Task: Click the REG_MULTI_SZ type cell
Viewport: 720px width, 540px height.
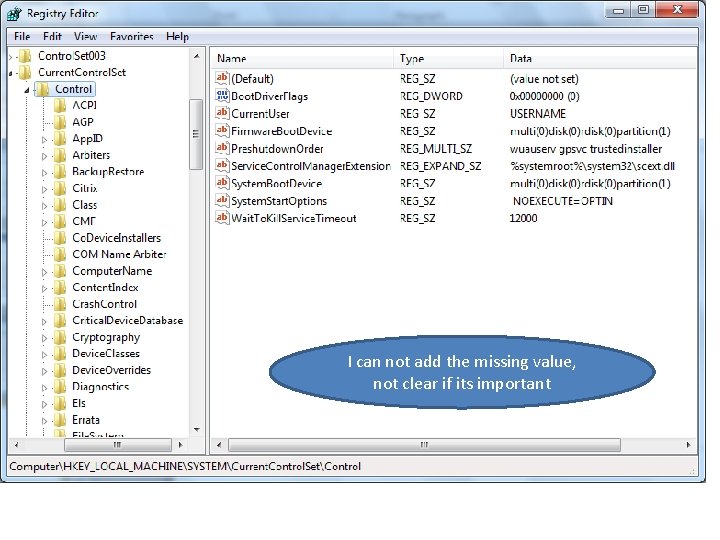Action: [436, 148]
